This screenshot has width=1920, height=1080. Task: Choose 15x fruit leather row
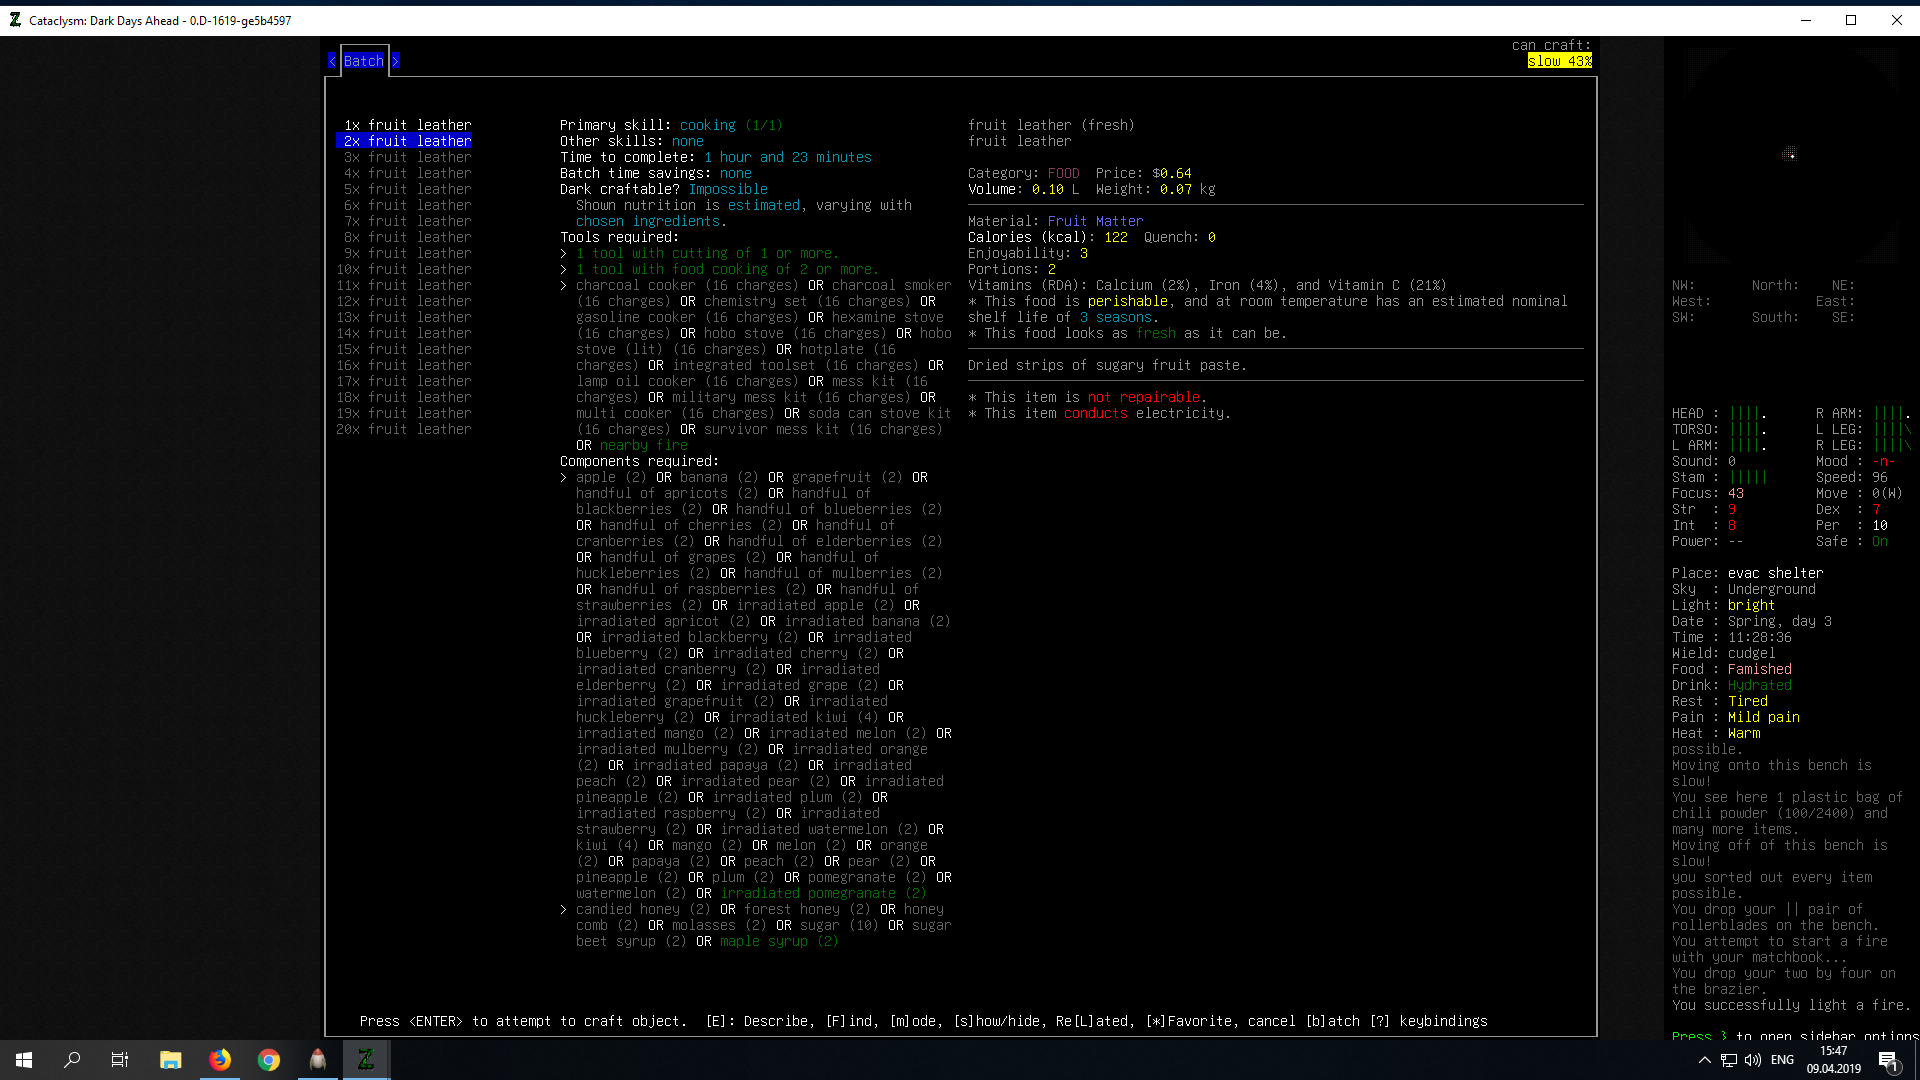(404, 349)
